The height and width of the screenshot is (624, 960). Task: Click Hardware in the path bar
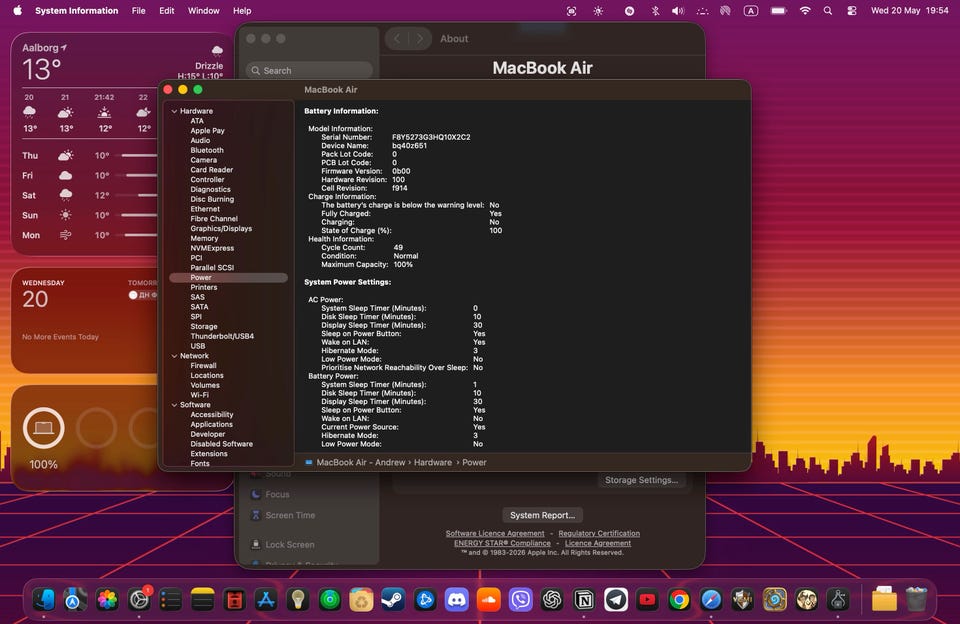(432, 463)
